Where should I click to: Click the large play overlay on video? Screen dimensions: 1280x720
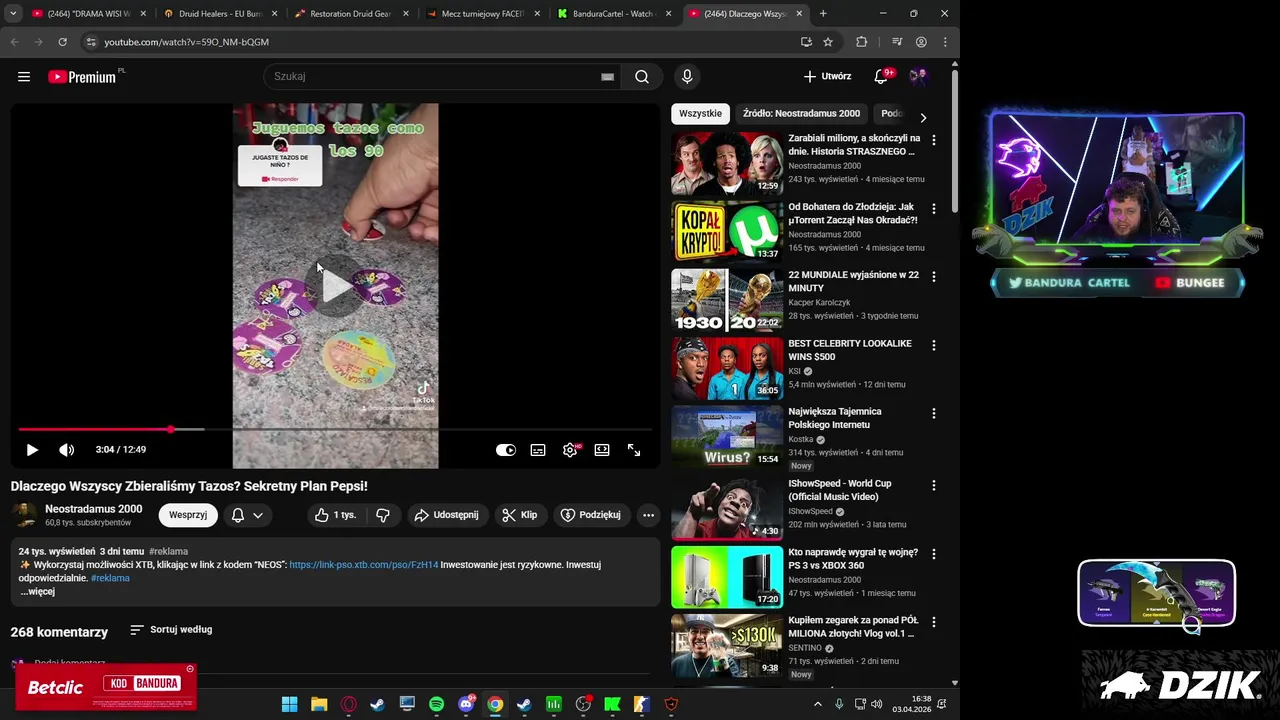coord(336,287)
